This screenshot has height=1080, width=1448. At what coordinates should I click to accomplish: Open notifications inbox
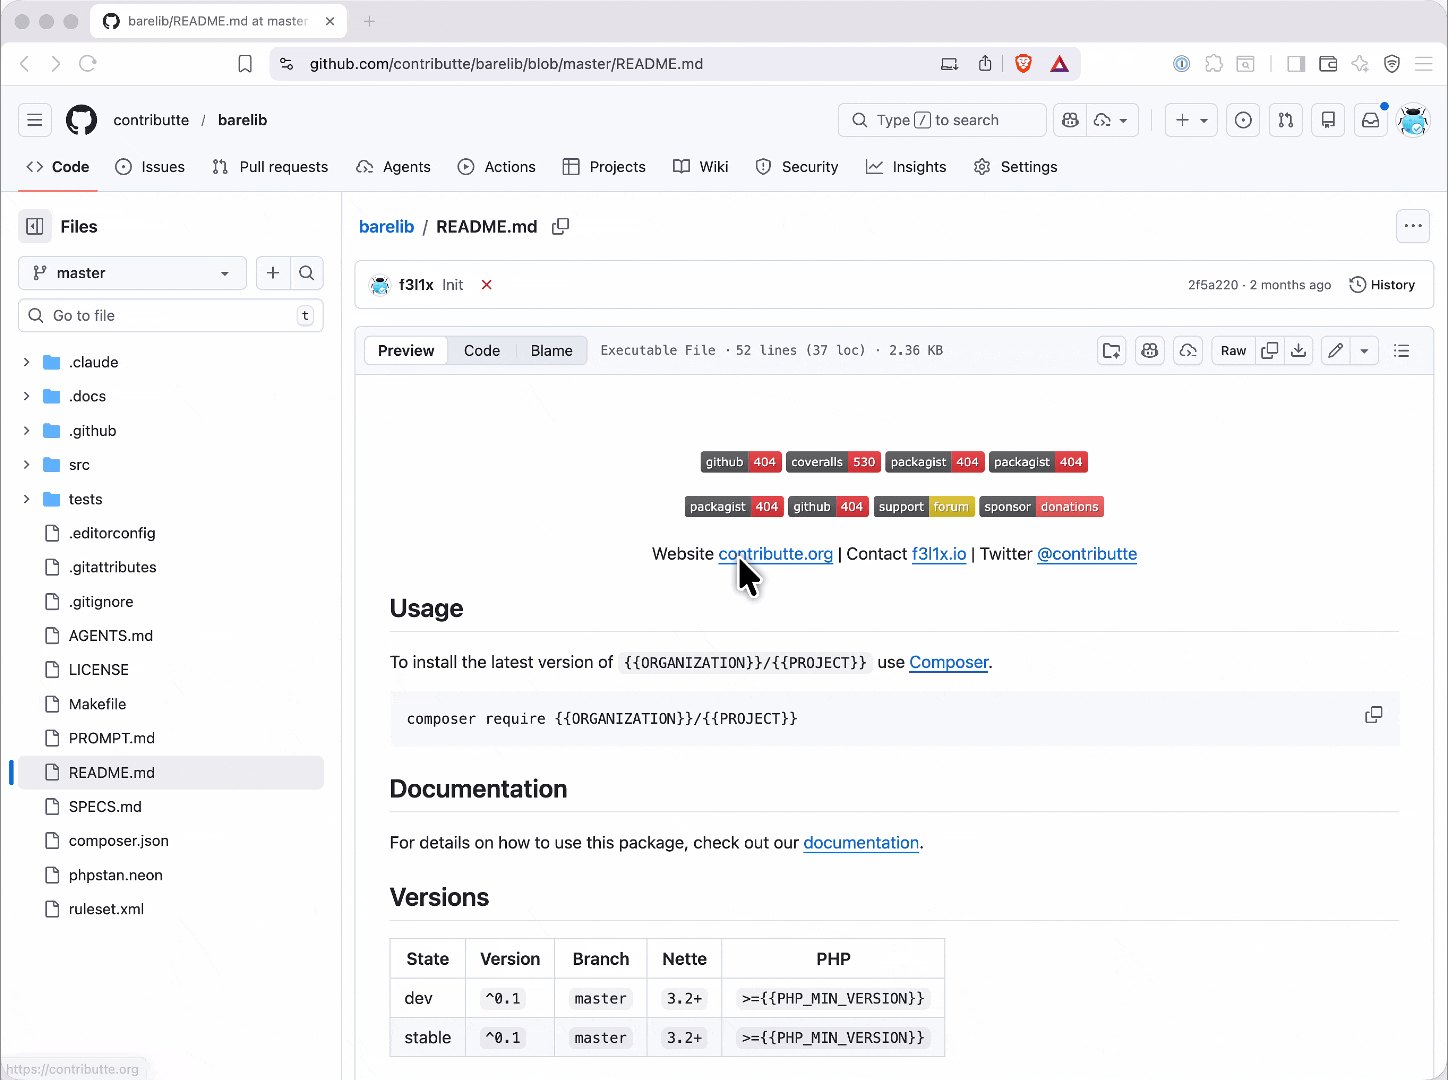point(1371,120)
